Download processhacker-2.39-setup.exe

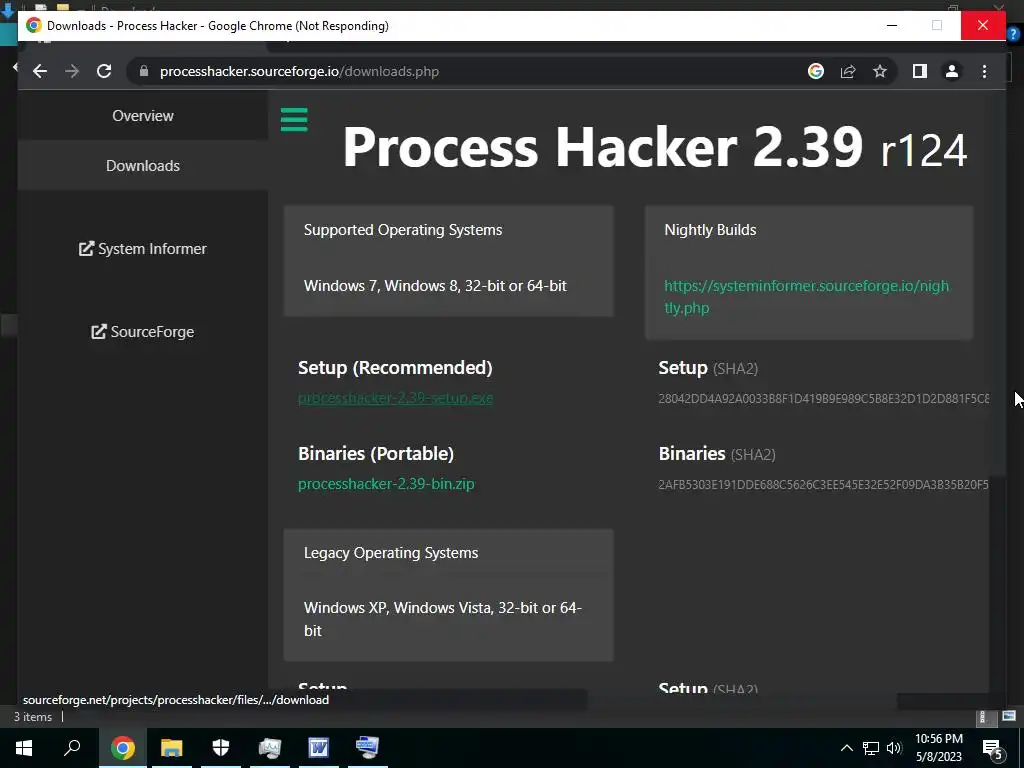pos(395,398)
